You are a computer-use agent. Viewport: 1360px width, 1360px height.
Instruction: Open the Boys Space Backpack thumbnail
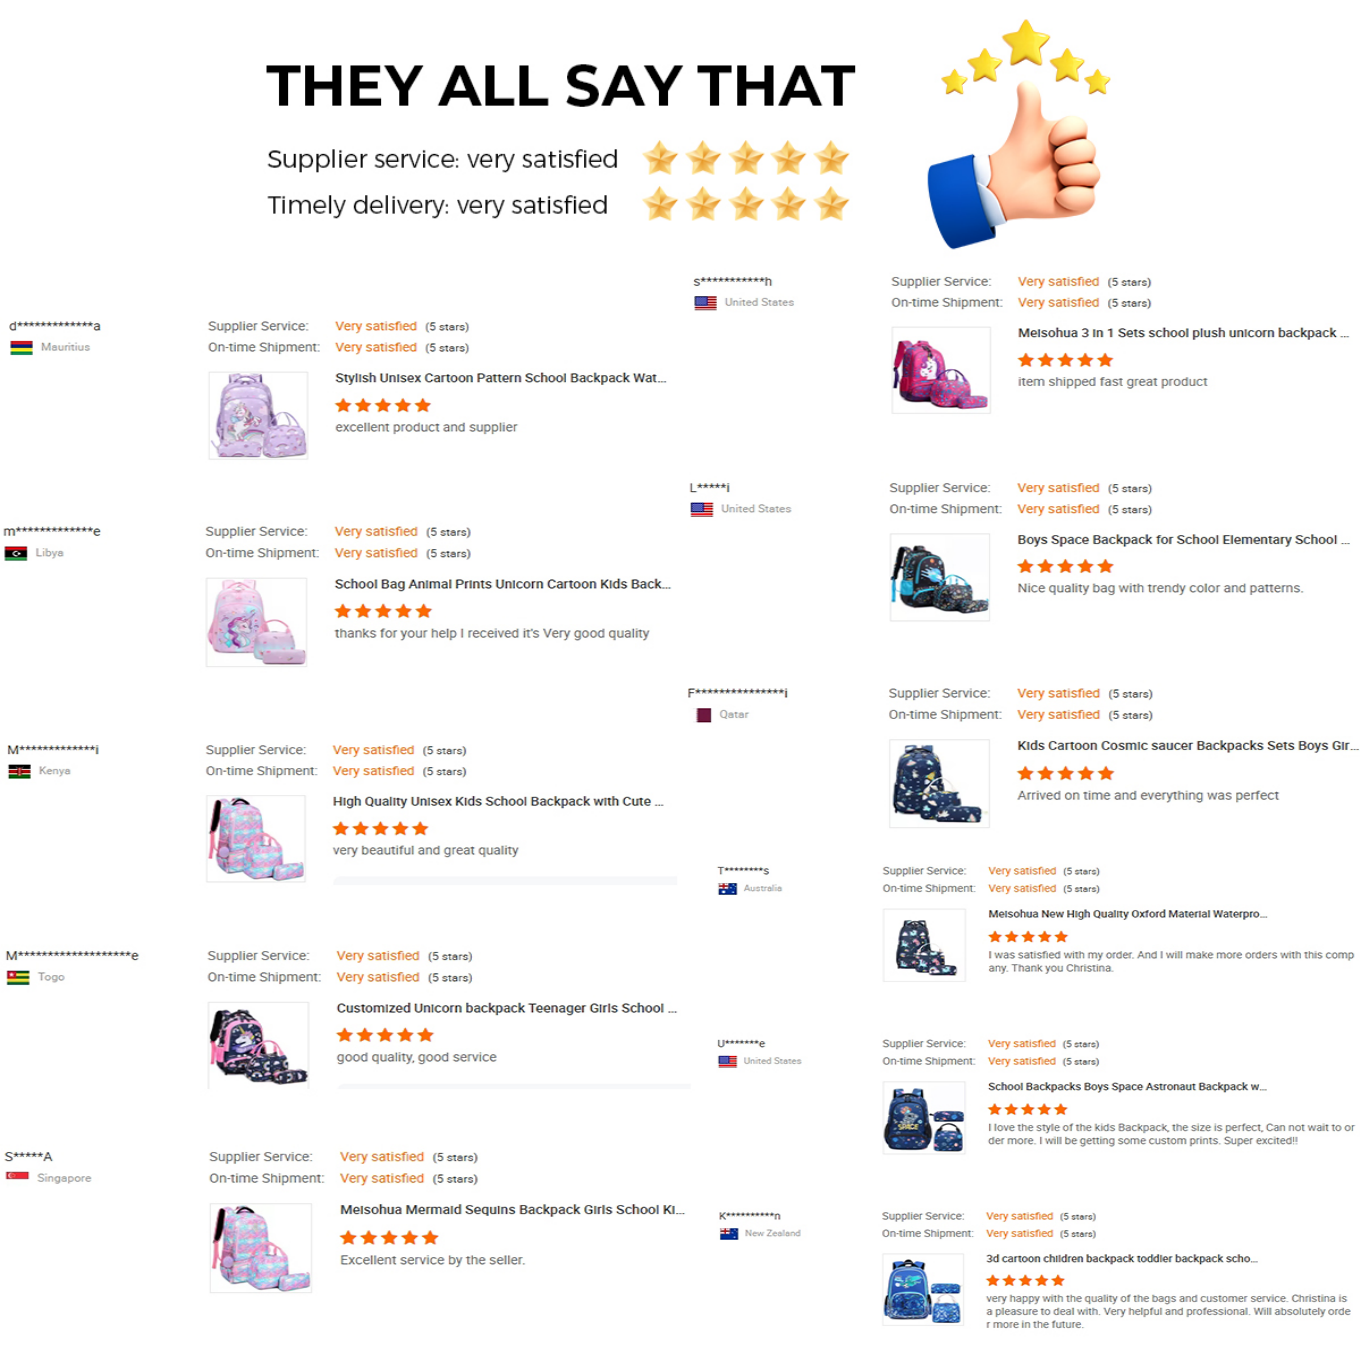[939, 577]
